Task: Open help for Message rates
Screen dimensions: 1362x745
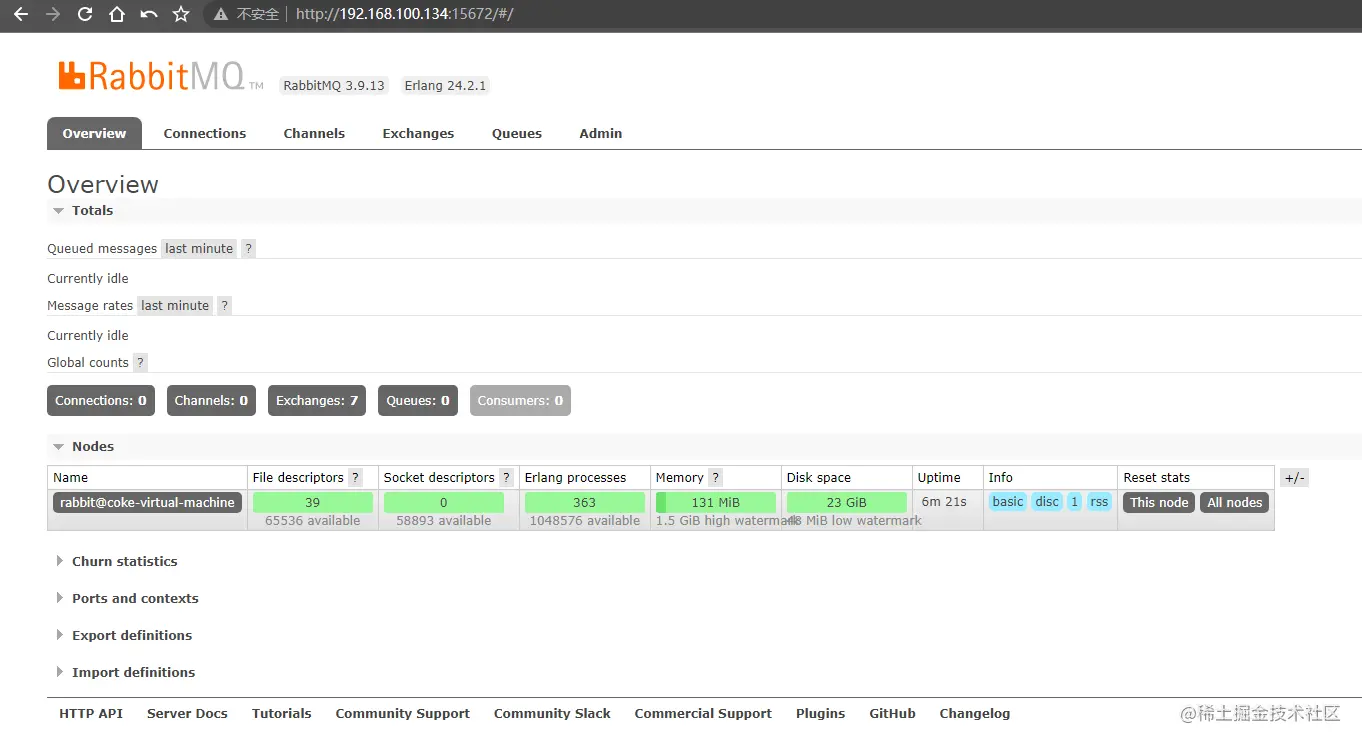Action: (x=225, y=306)
